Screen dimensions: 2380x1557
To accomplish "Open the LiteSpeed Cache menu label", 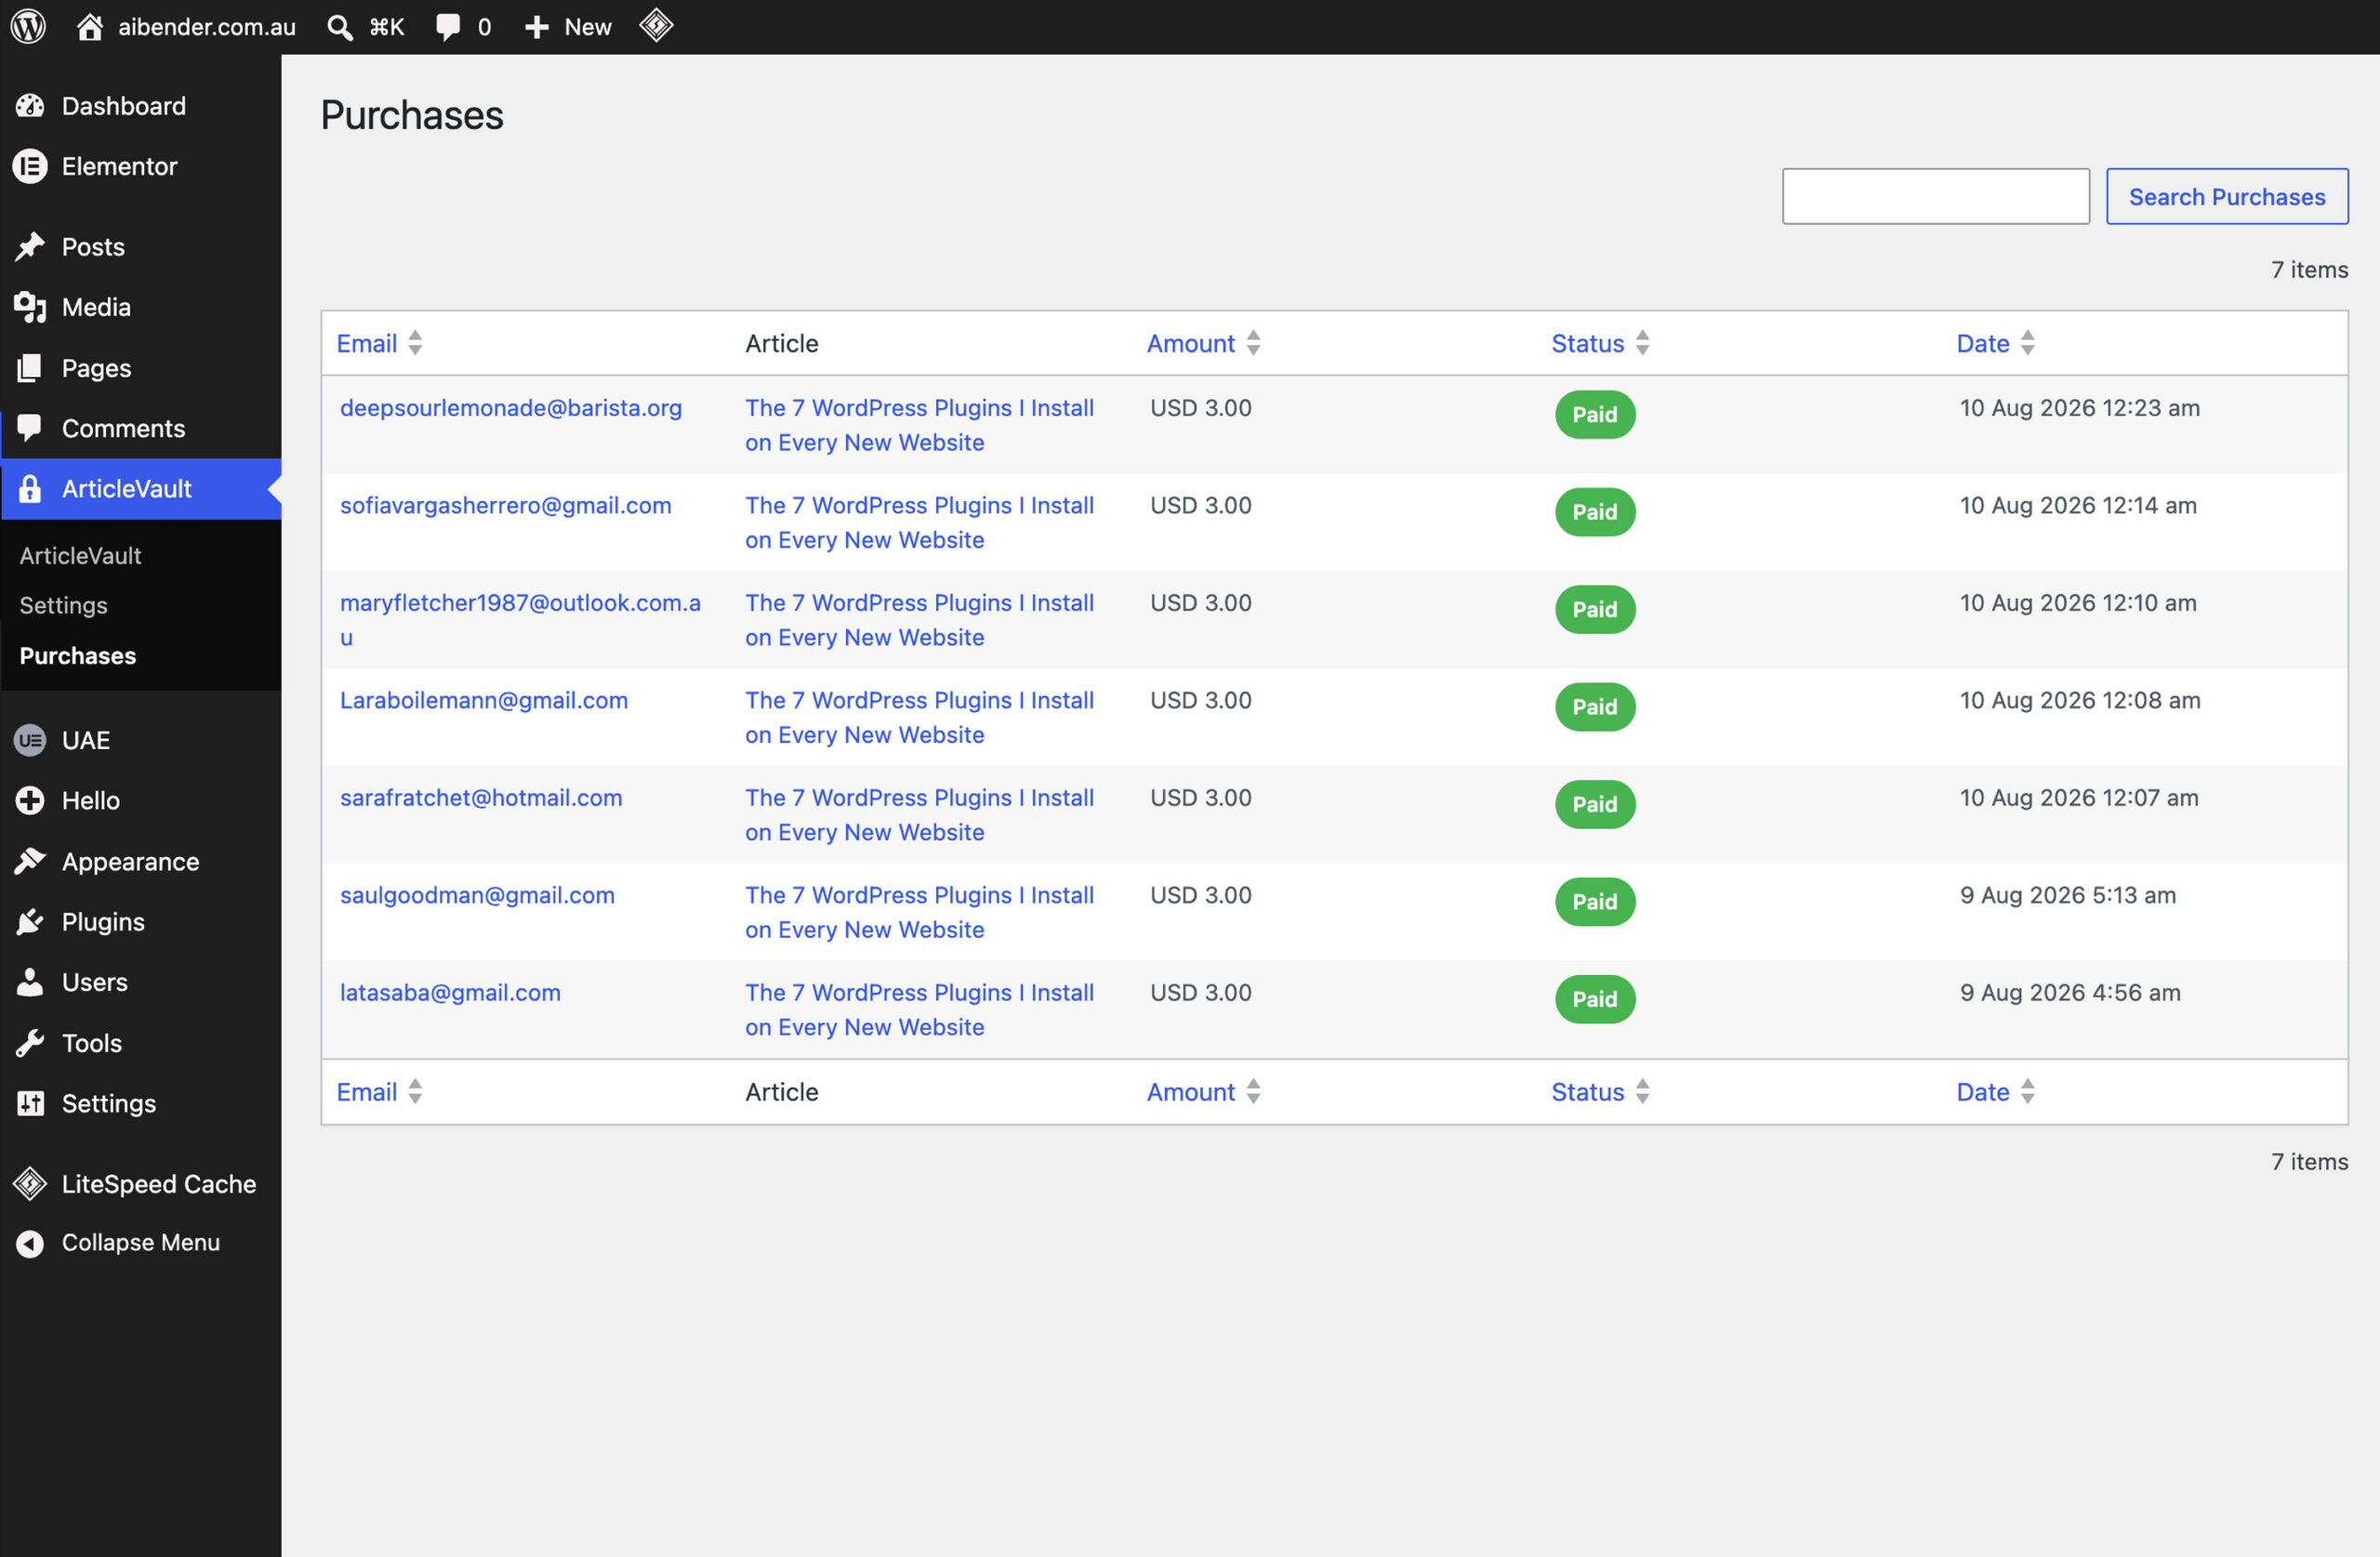I will tap(159, 1184).
